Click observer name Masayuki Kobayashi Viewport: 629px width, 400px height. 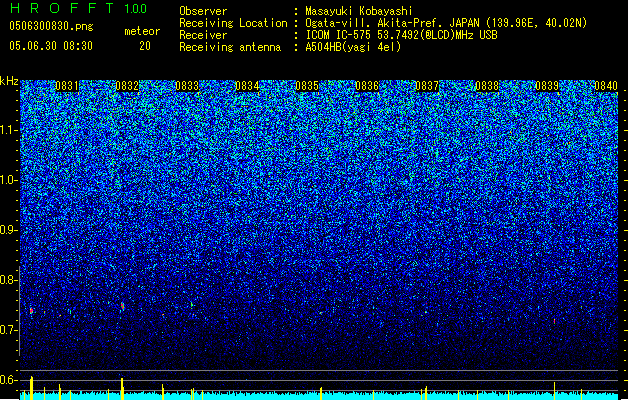359,11
